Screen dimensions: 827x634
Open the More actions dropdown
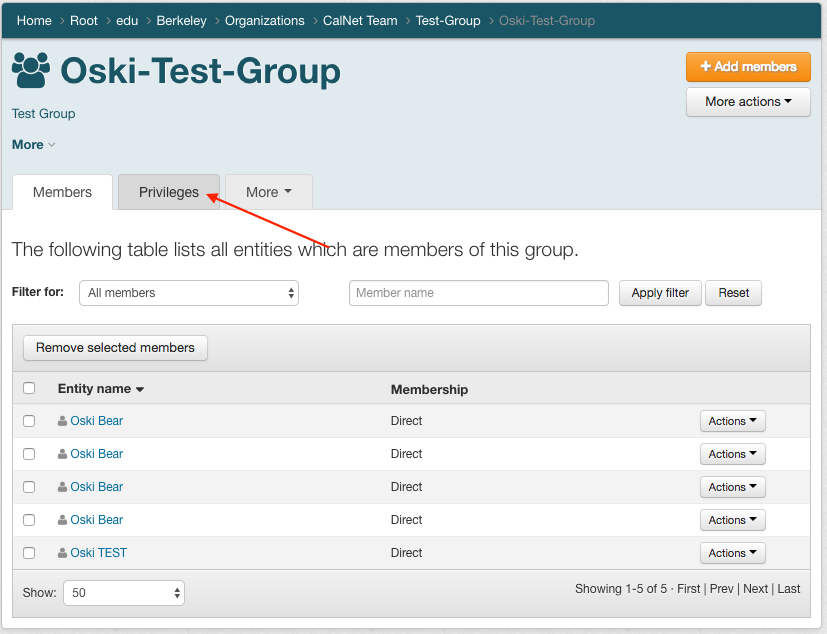coord(748,101)
